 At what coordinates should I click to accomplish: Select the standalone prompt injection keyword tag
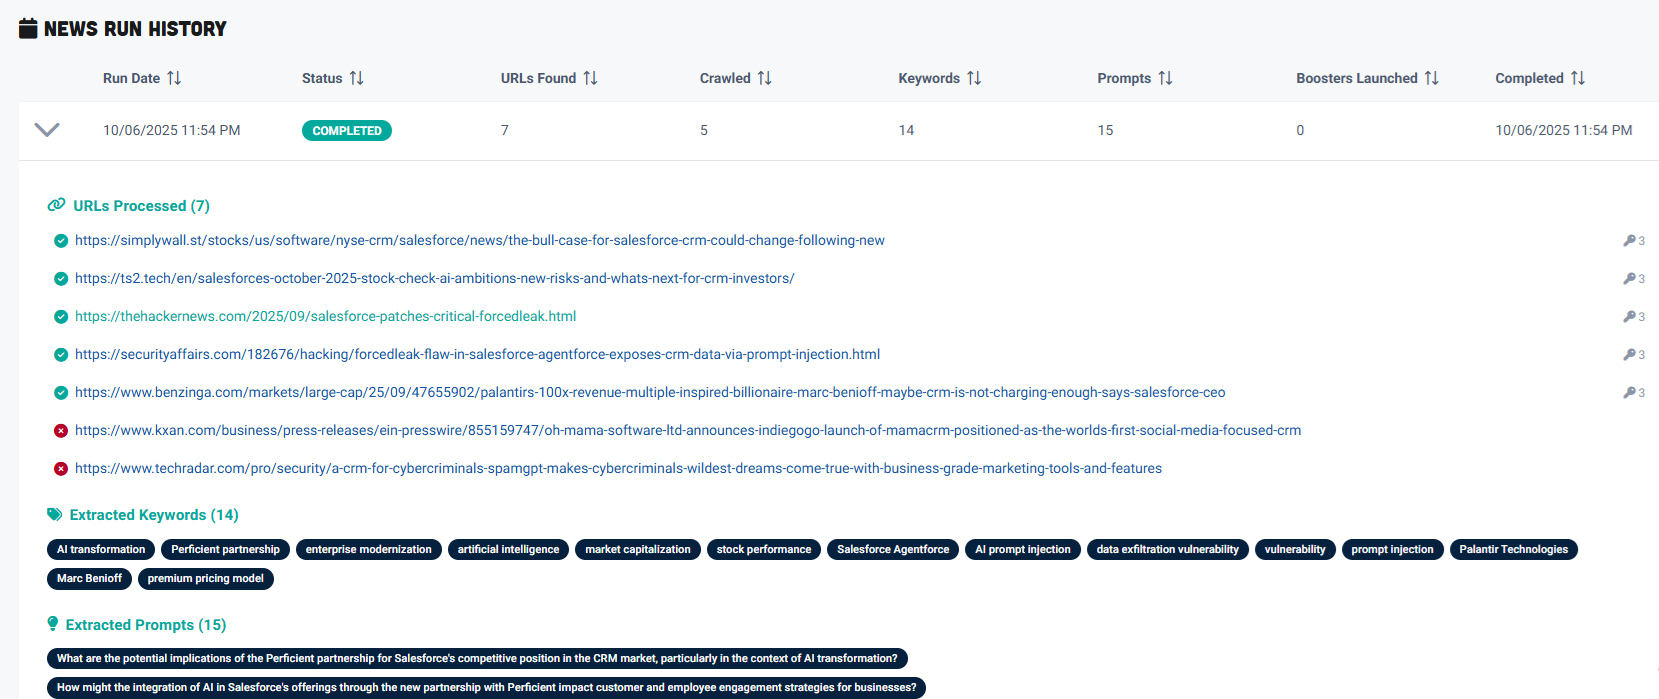click(x=1392, y=549)
